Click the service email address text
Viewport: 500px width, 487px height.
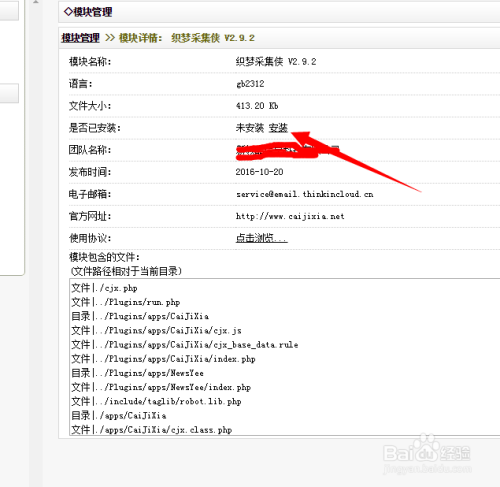[305, 194]
